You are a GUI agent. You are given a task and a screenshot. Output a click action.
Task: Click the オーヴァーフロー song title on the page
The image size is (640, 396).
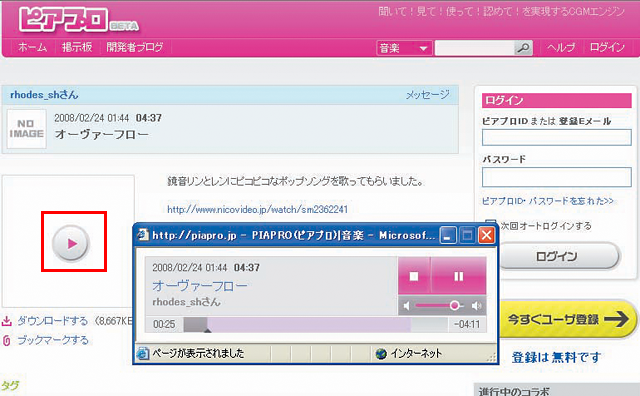pyautogui.click(x=101, y=134)
